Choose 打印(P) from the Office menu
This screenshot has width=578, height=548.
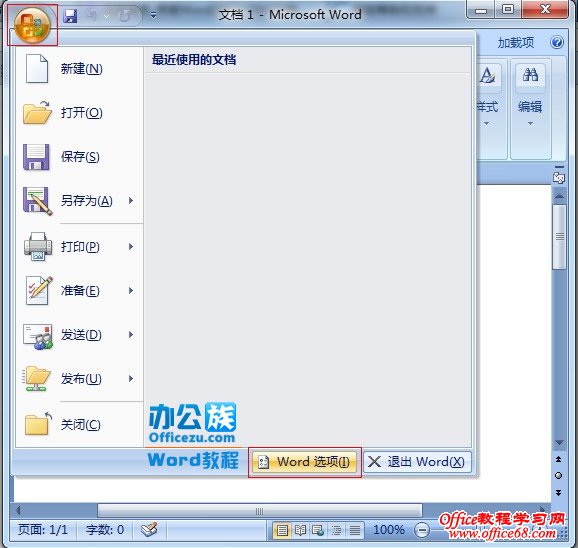point(79,247)
